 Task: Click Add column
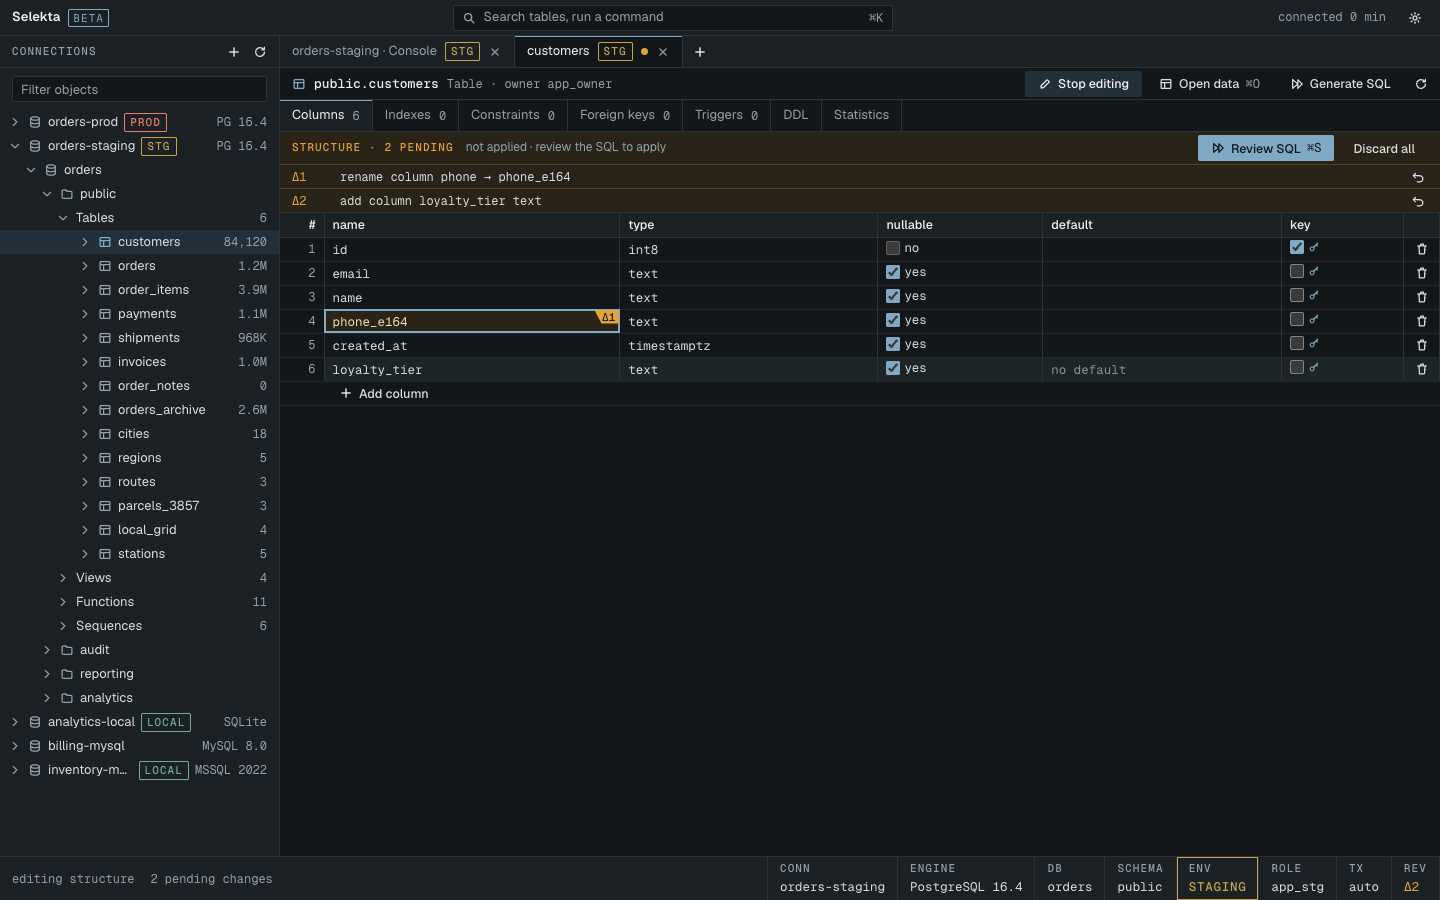(385, 394)
